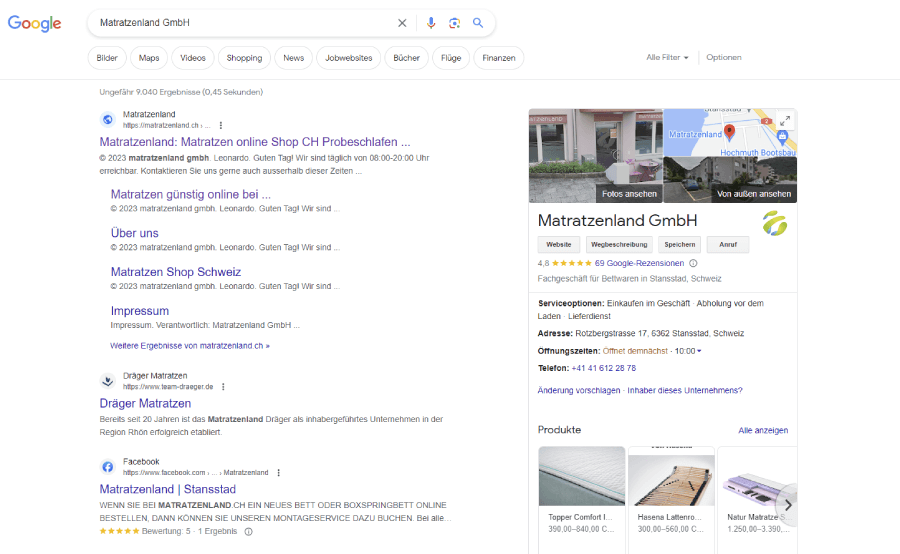Image resolution: width=900 pixels, height=554 pixels.
Task: Open Matratzenland online Shop CH result
Action: (255, 142)
